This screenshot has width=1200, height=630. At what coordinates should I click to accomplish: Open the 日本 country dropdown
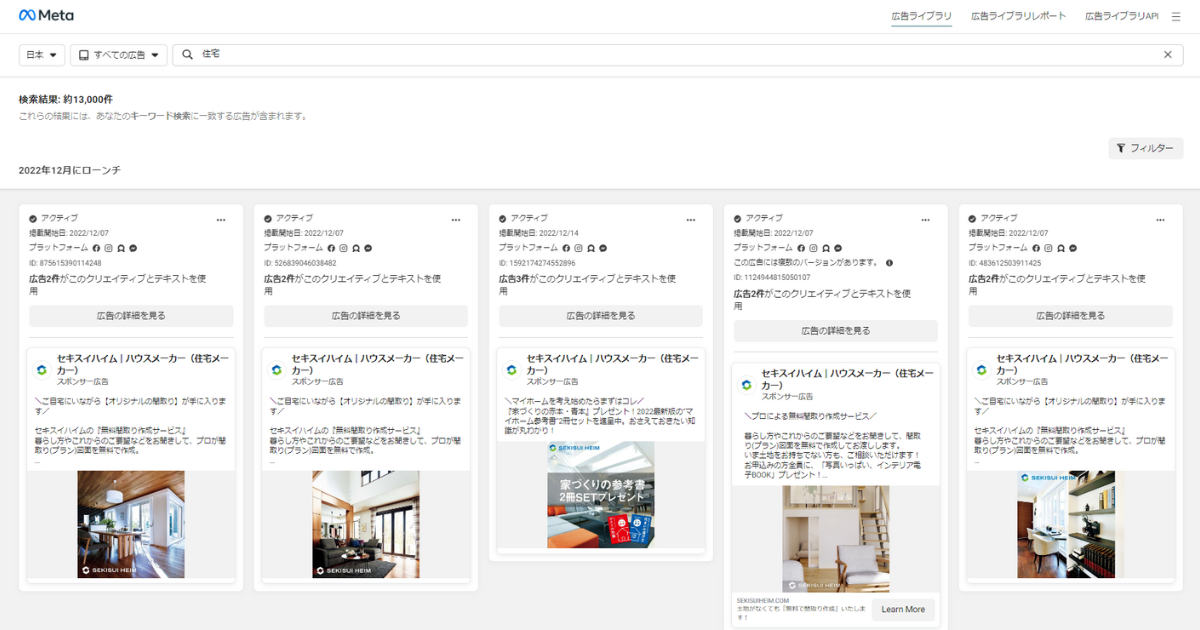click(x=42, y=55)
